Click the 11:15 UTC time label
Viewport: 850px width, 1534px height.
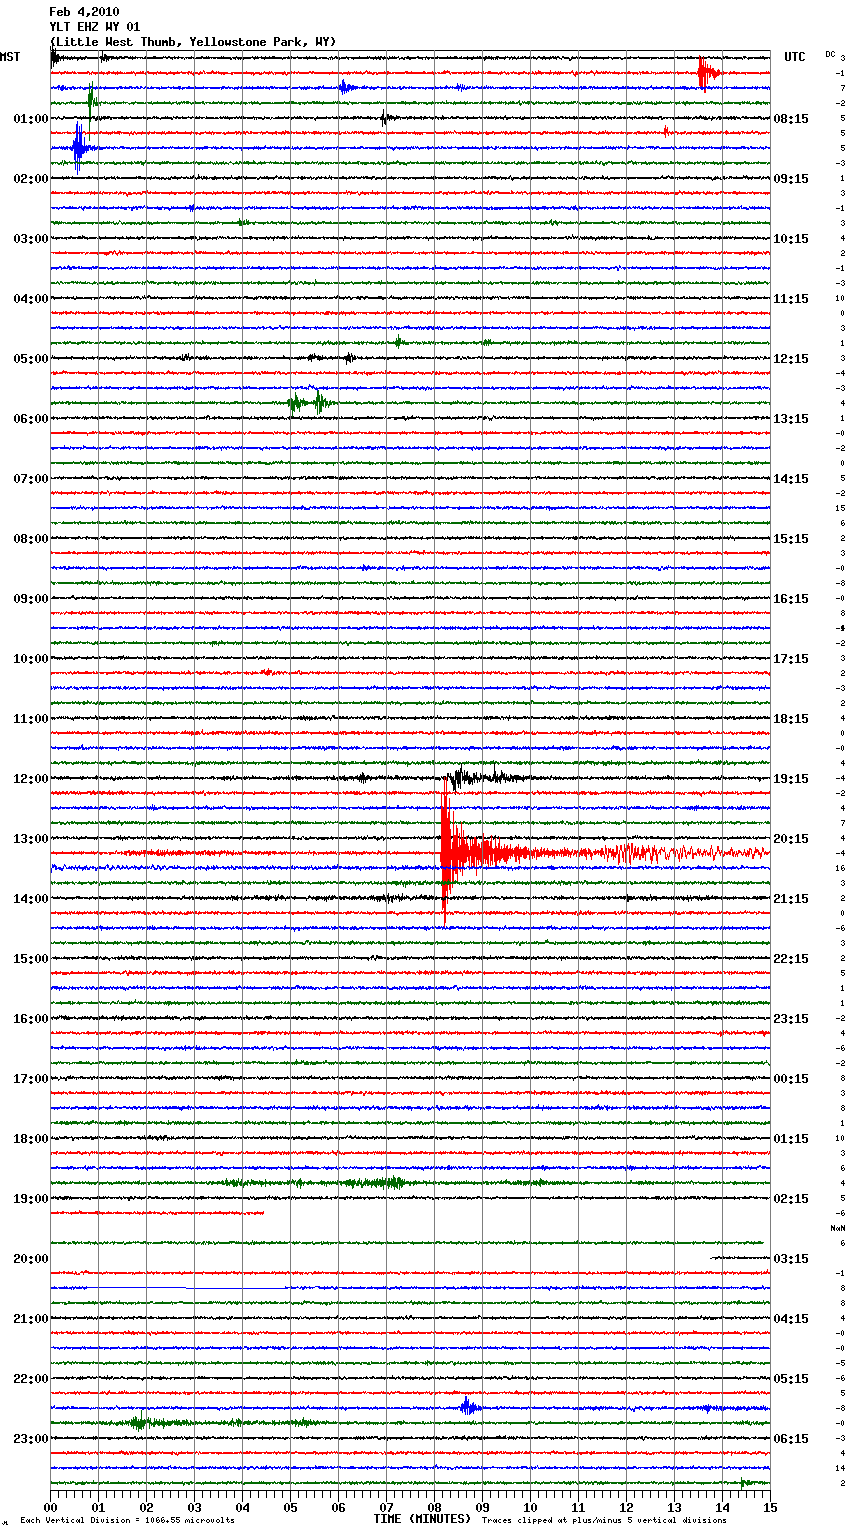[x=791, y=299]
